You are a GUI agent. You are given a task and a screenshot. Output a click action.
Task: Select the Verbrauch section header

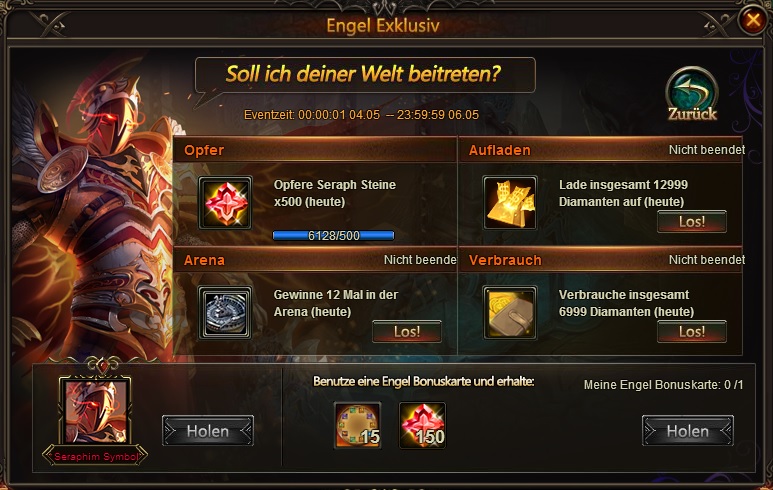coord(601,260)
